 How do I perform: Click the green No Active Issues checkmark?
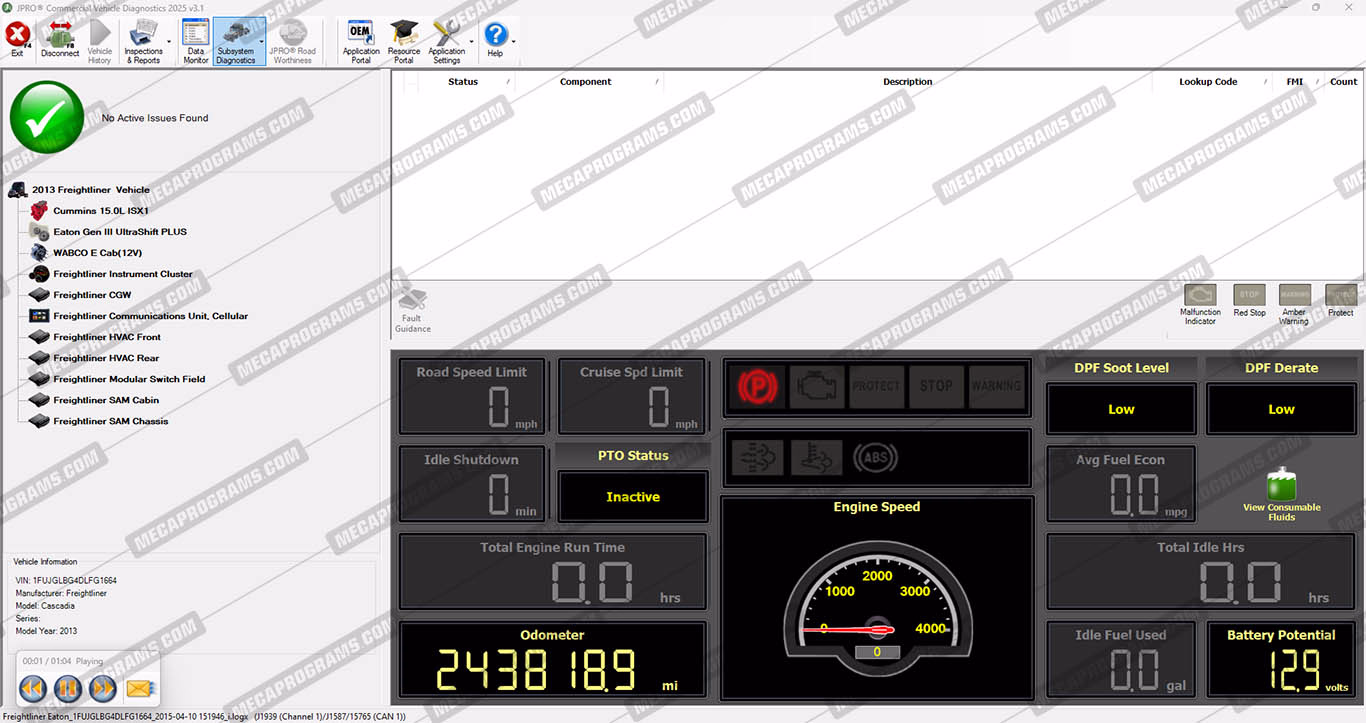pyautogui.click(x=47, y=117)
